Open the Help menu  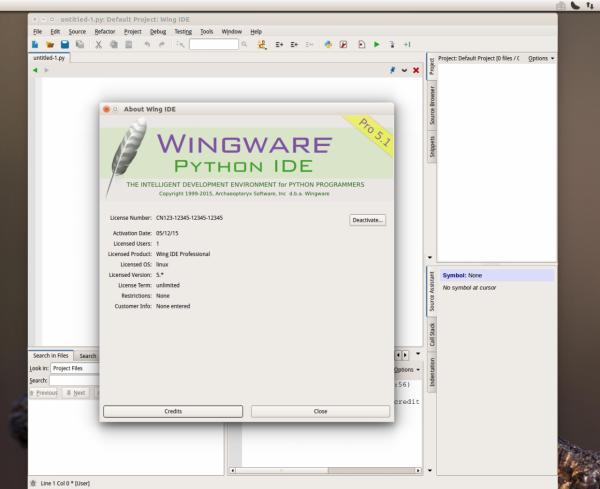pyautogui.click(x=256, y=32)
